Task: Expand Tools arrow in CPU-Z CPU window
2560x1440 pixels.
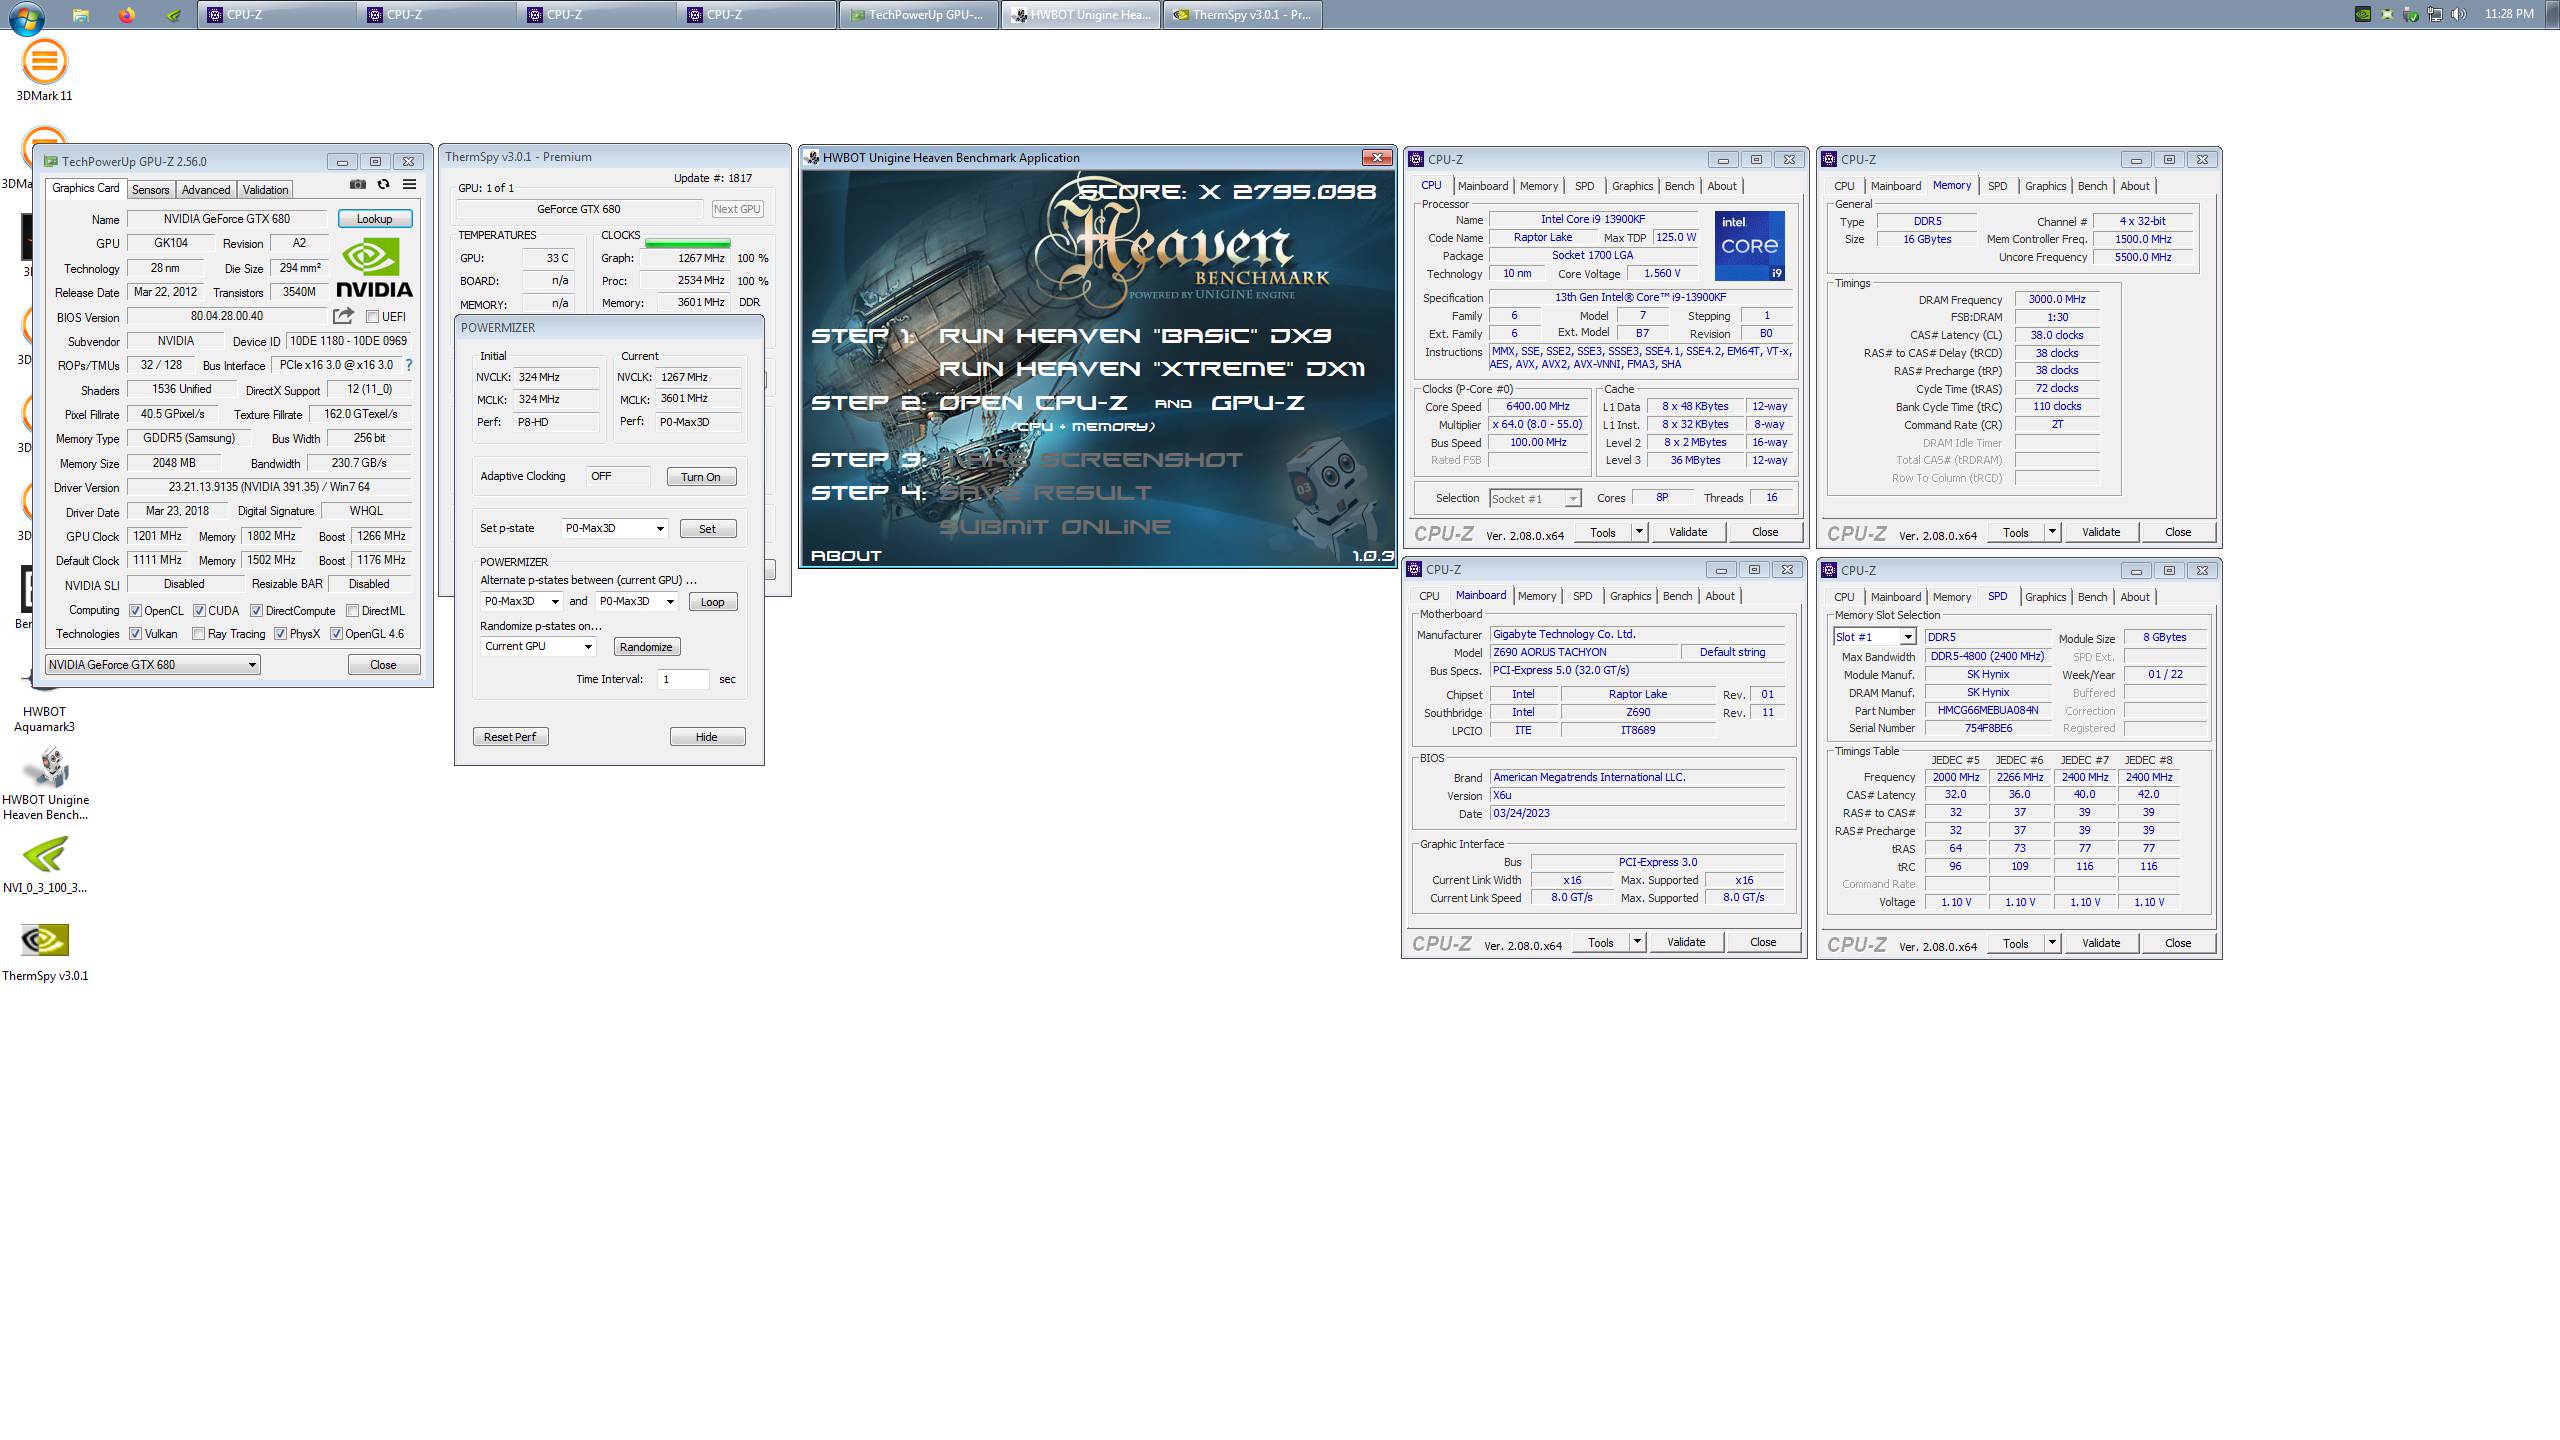Action: (1639, 532)
